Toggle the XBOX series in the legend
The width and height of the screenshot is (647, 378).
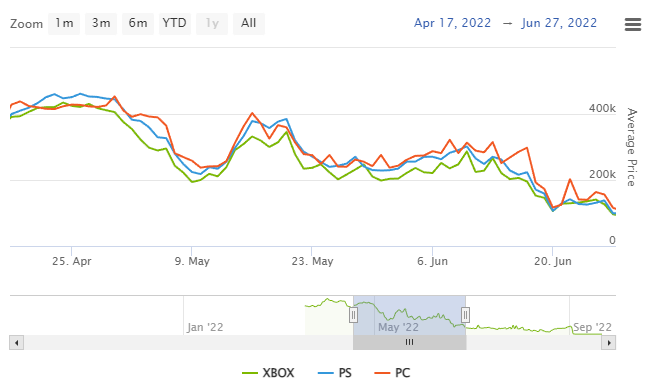tap(269, 373)
